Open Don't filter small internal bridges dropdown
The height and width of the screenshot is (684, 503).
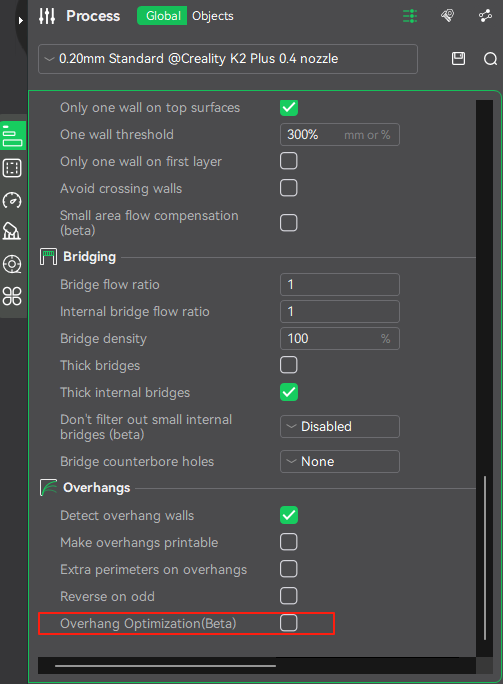(x=339, y=426)
